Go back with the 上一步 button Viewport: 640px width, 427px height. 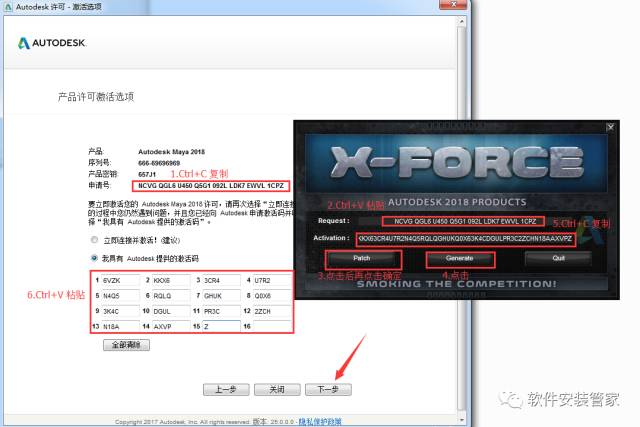[x=223, y=388]
